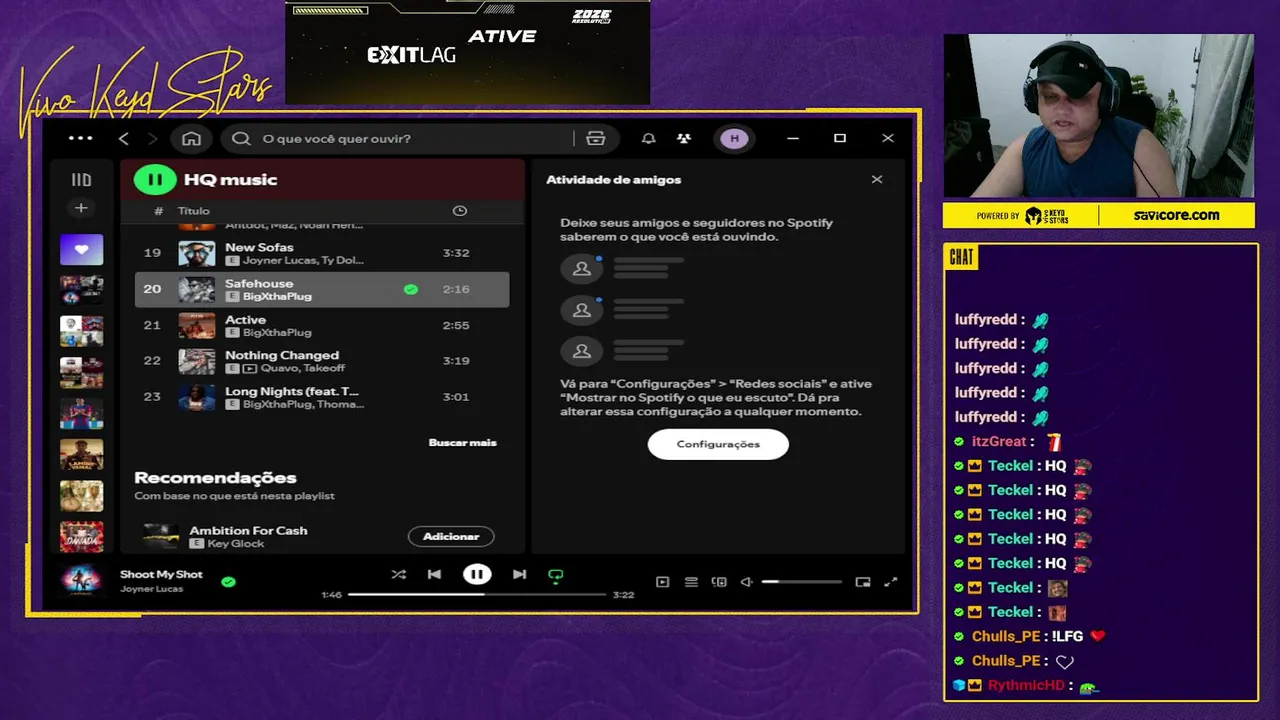
Task: Pause HQ music playlist with green button
Action: (155, 180)
